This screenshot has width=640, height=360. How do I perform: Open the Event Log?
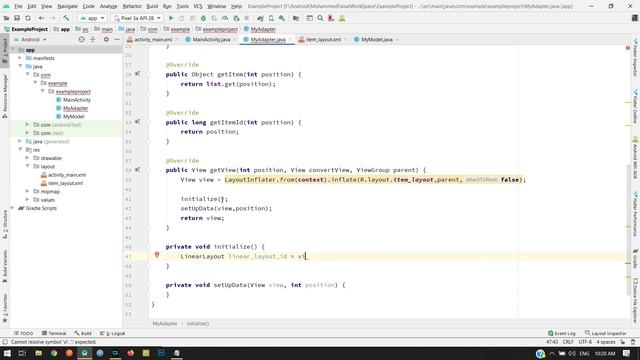coord(562,333)
